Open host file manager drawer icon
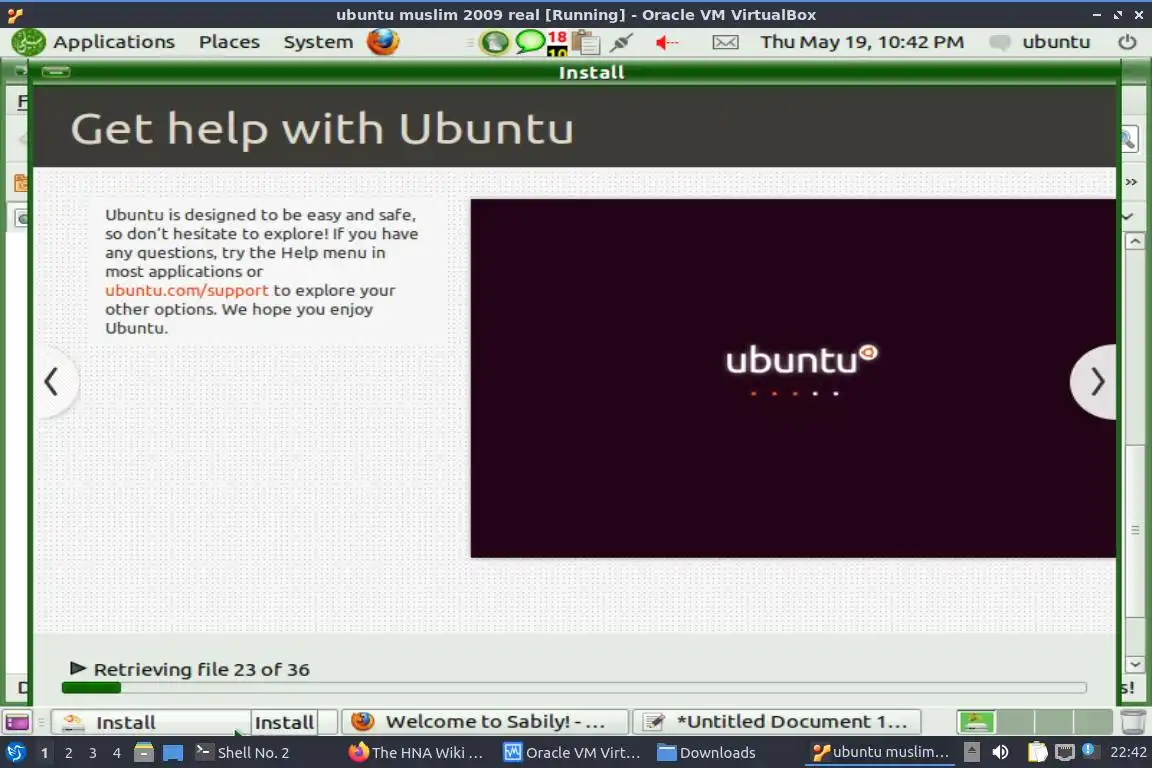 click(144, 753)
